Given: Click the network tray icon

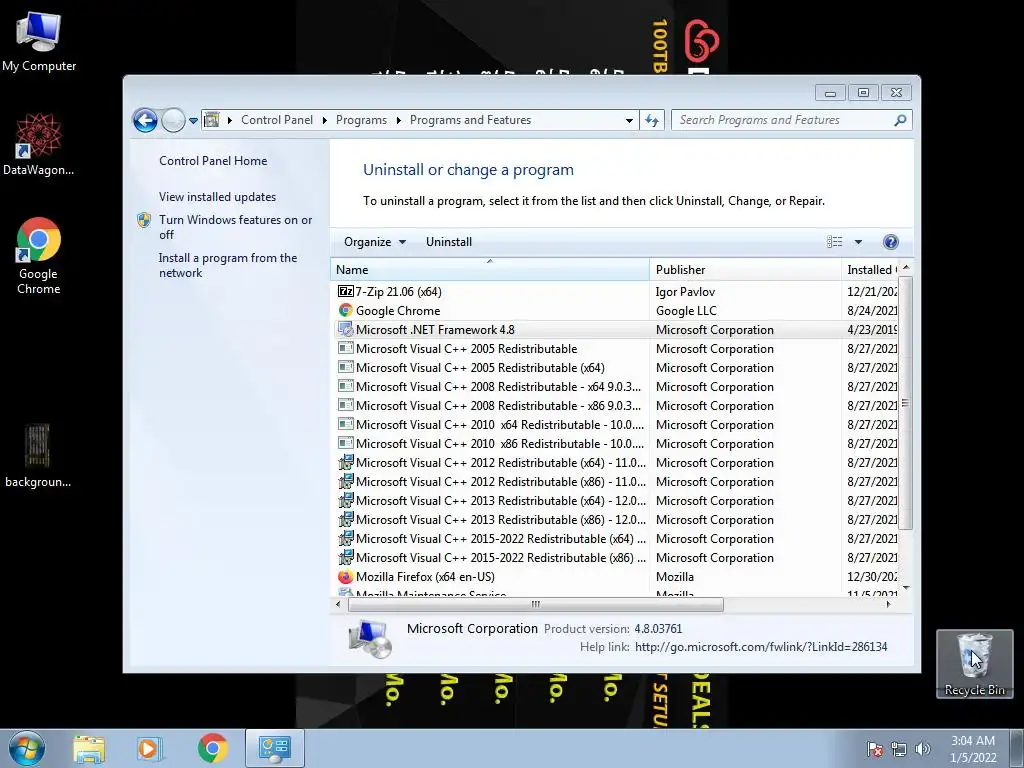Looking at the screenshot, I should [x=899, y=749].
